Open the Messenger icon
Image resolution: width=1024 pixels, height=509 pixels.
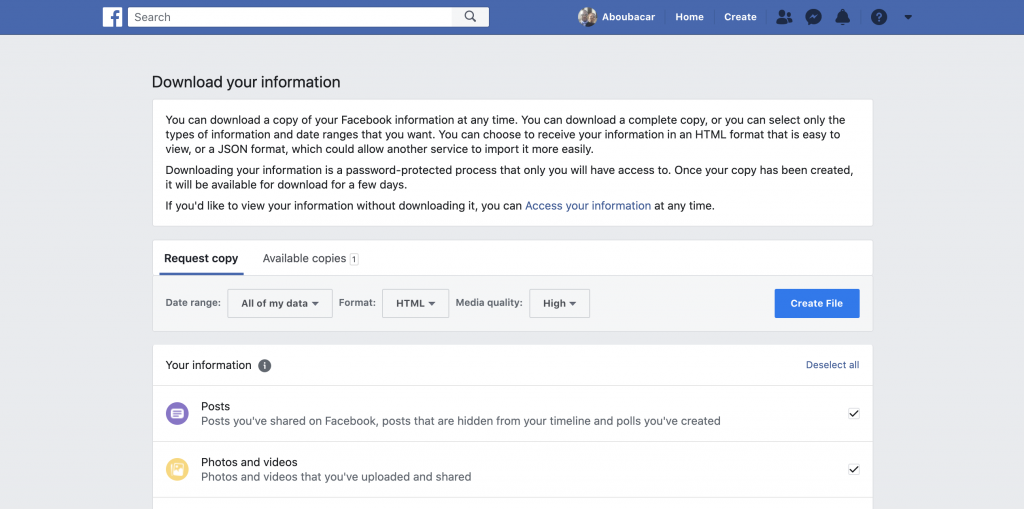(813, 17)
